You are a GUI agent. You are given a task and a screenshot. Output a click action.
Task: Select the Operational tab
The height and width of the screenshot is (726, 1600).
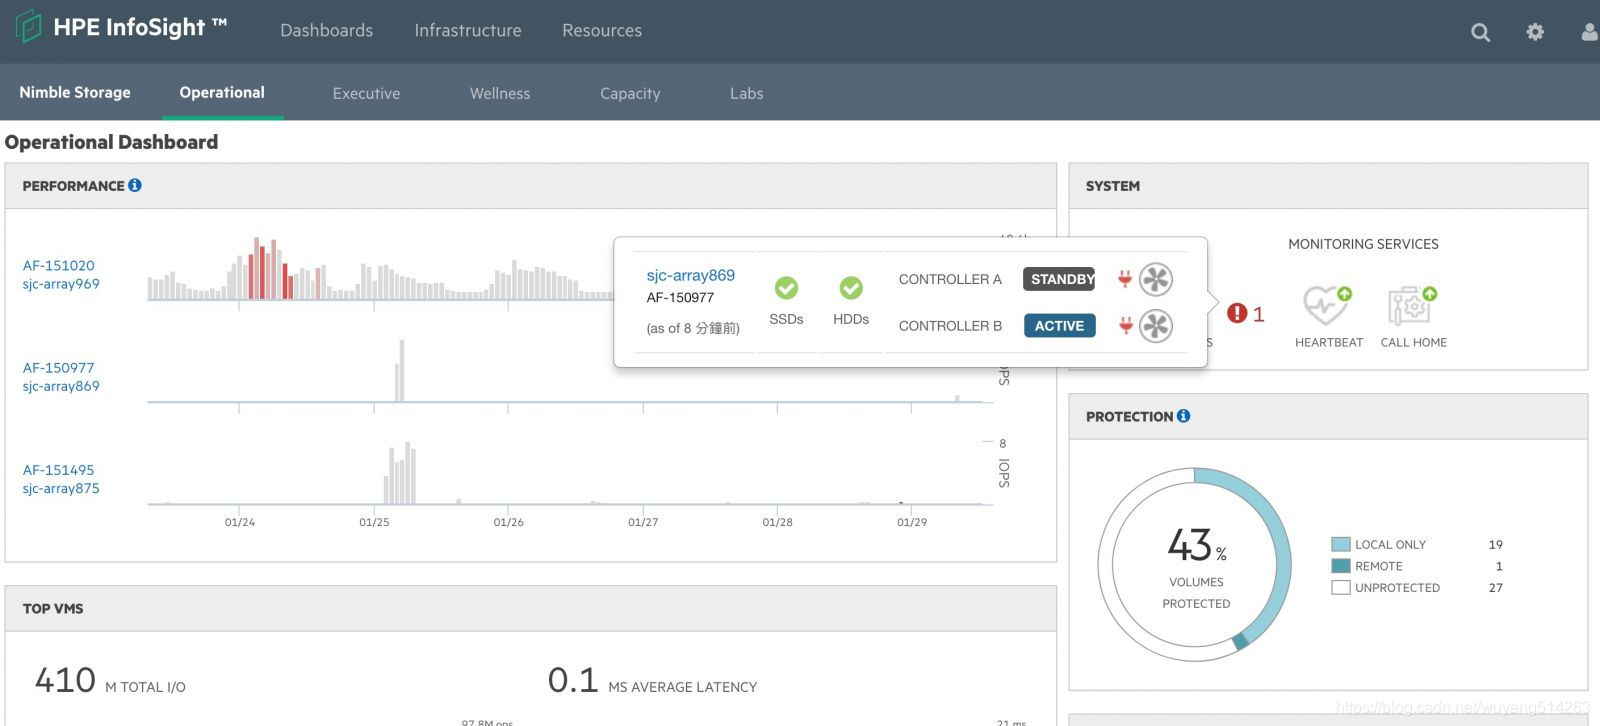point(222,92)
